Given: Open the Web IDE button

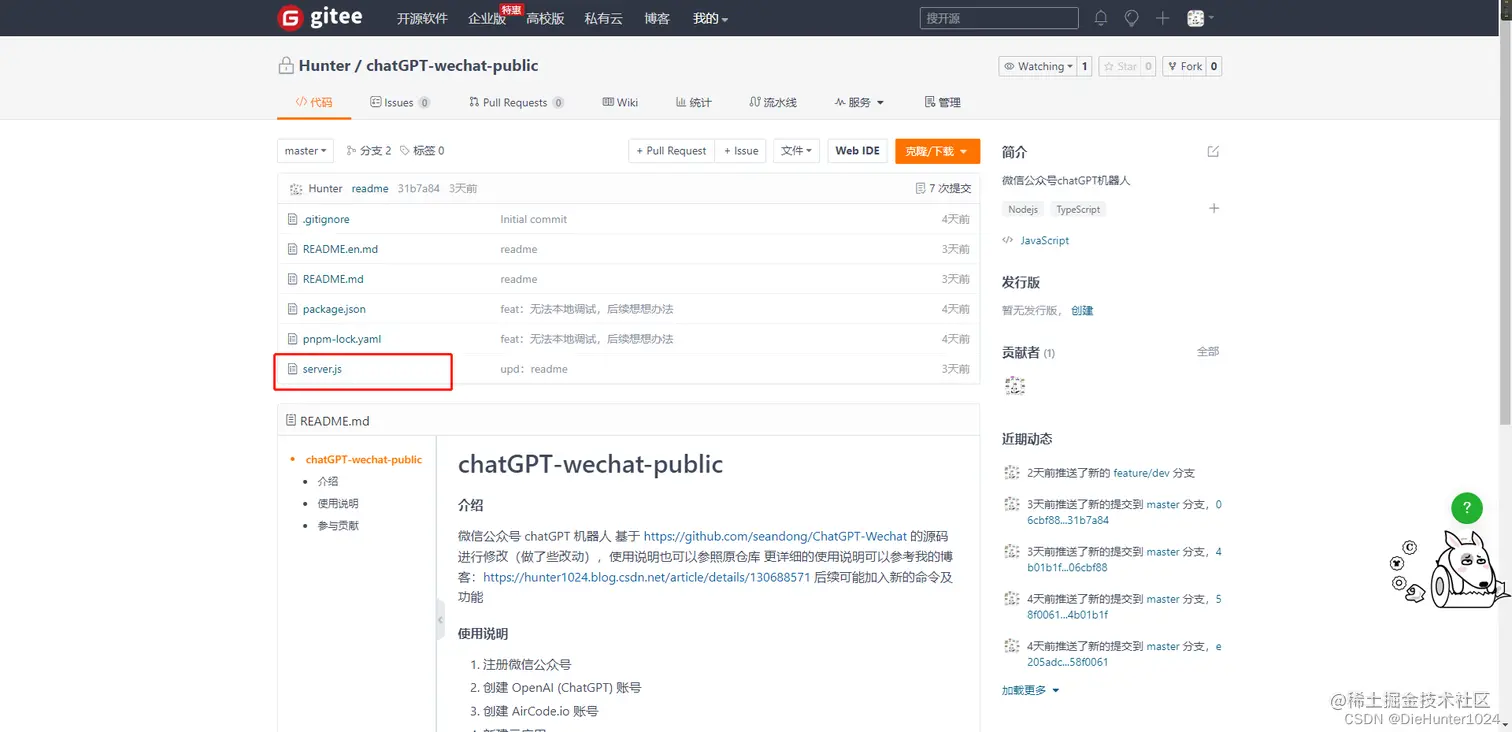Looking at the screenshot, I should (x=857, y=151).
